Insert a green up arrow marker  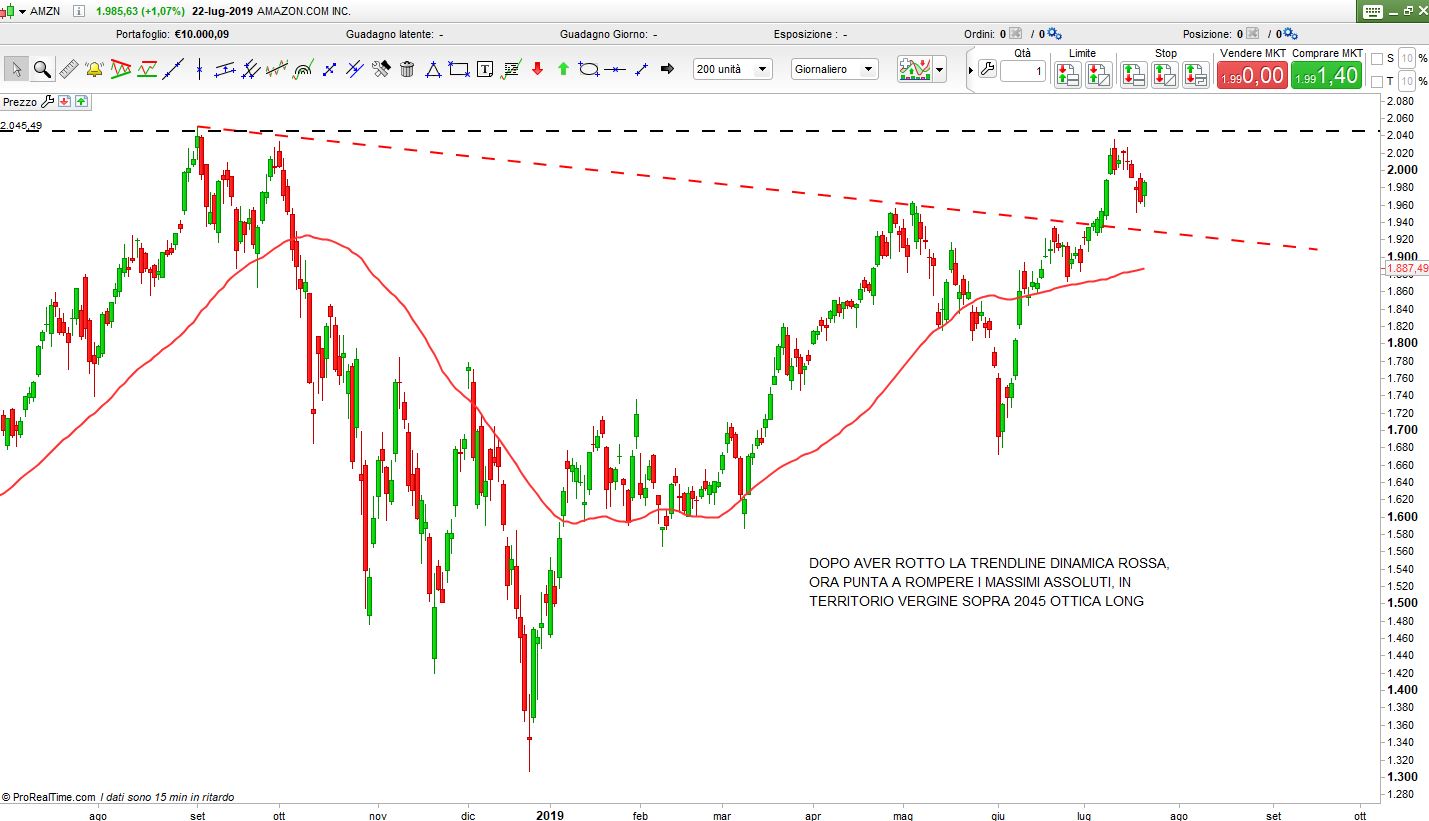tap(563, 69)
